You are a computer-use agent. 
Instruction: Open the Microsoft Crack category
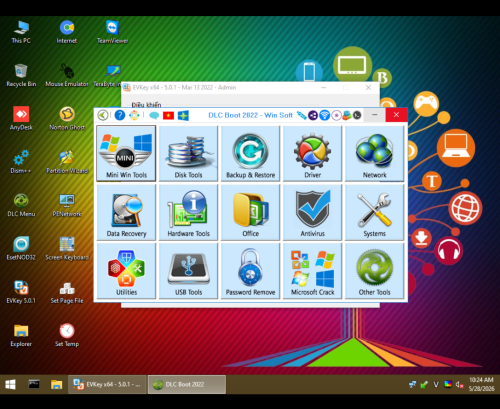(312, 271)
